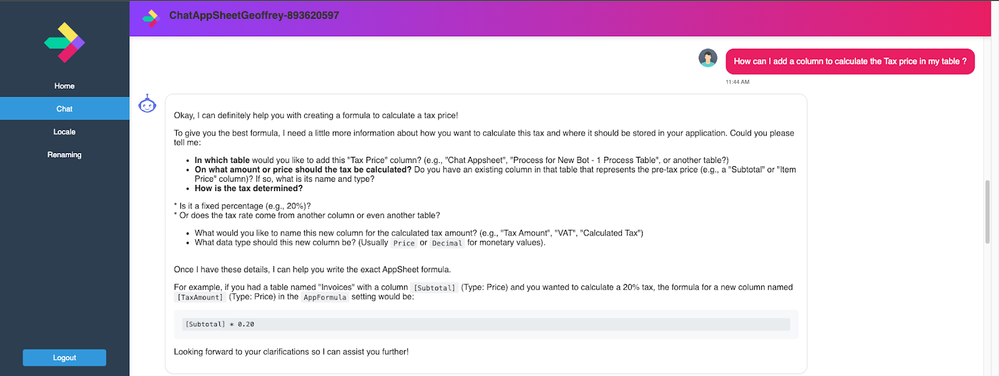Viewport: 999px width, 376px height.
Task: Click the gray code block containing [Subtotal] * 0.20
Action: tap(486, 324)
